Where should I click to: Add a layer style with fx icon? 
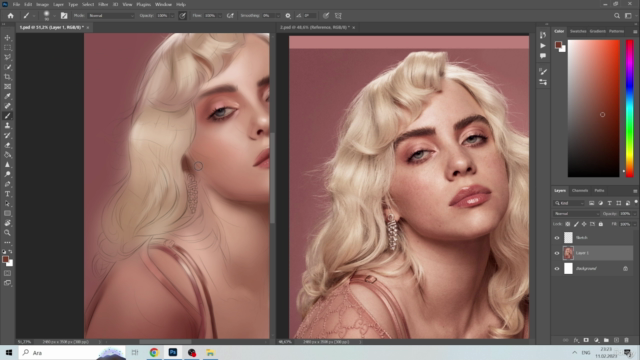[576, 340]
